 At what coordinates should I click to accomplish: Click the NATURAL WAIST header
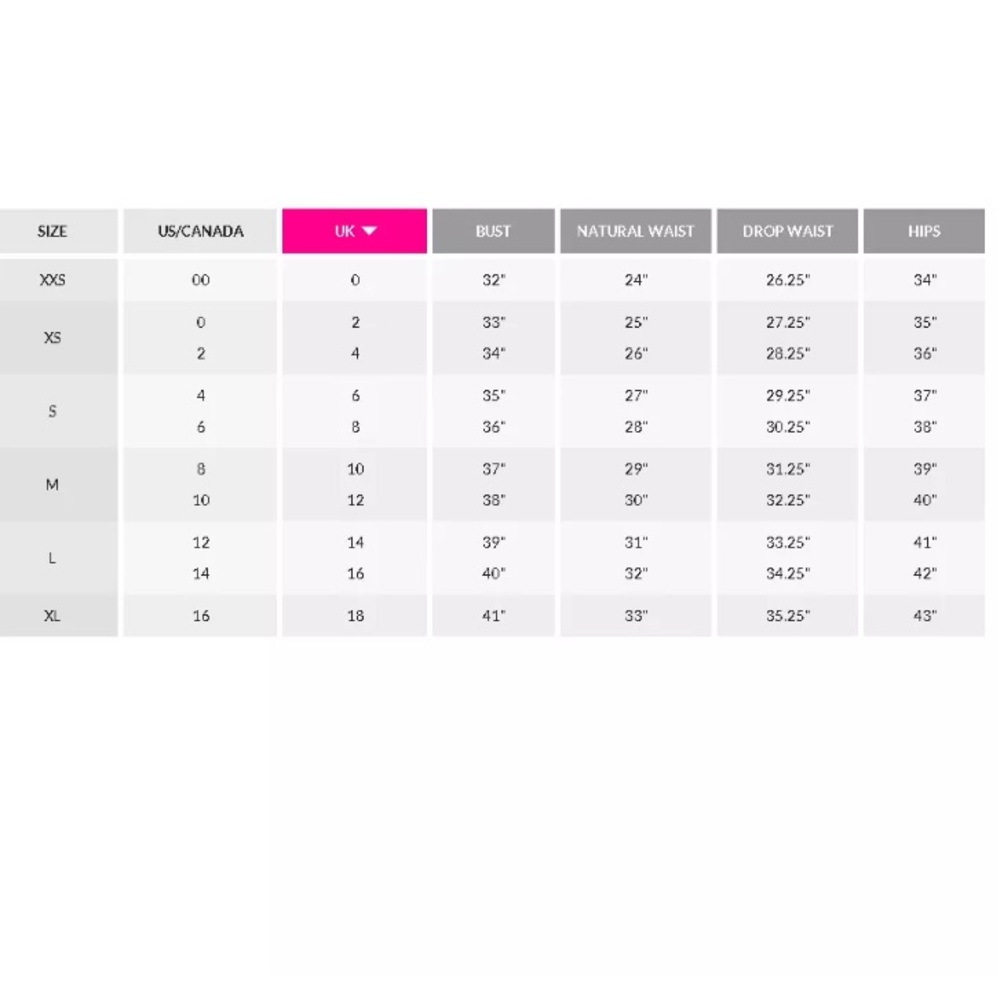pos(636,231)
